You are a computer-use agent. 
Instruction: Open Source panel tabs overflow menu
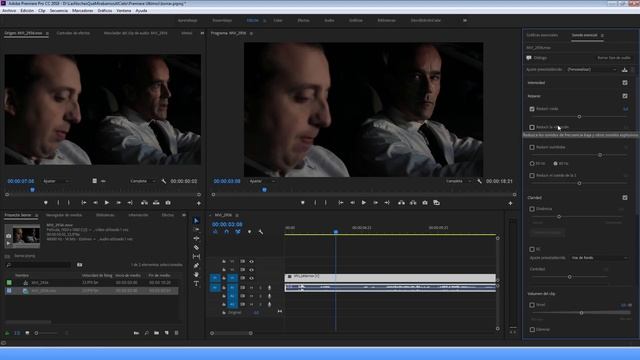coord(202,33)
